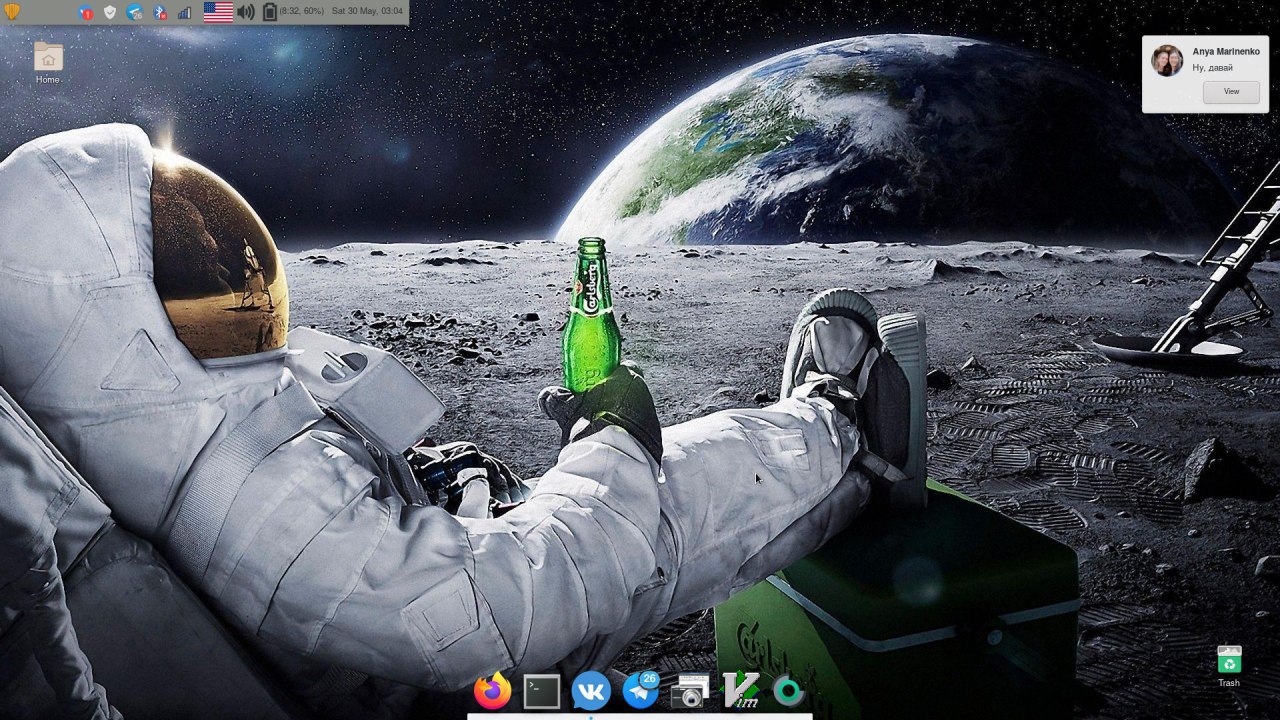Switch keyboard layout via US flag

coord(218,12)
